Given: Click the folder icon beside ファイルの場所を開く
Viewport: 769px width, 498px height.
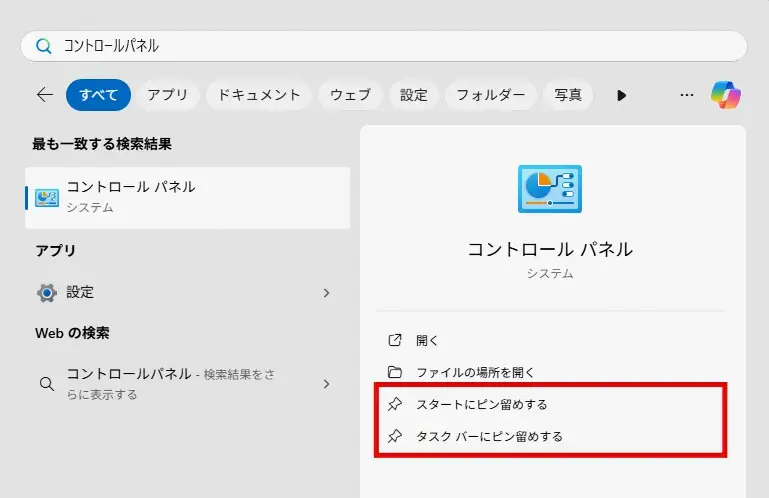Looking at the screenshot, I should pyautogui.click(x=395, y=372).
